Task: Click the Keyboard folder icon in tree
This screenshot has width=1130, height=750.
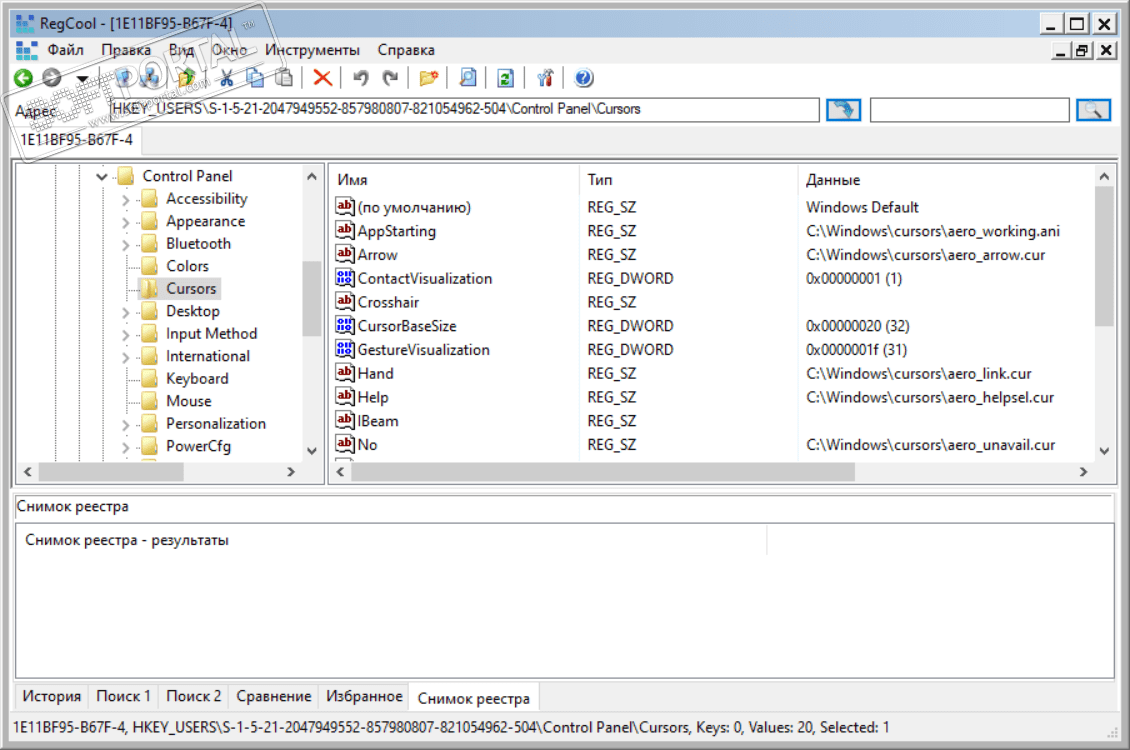Action: coord(149,378)
